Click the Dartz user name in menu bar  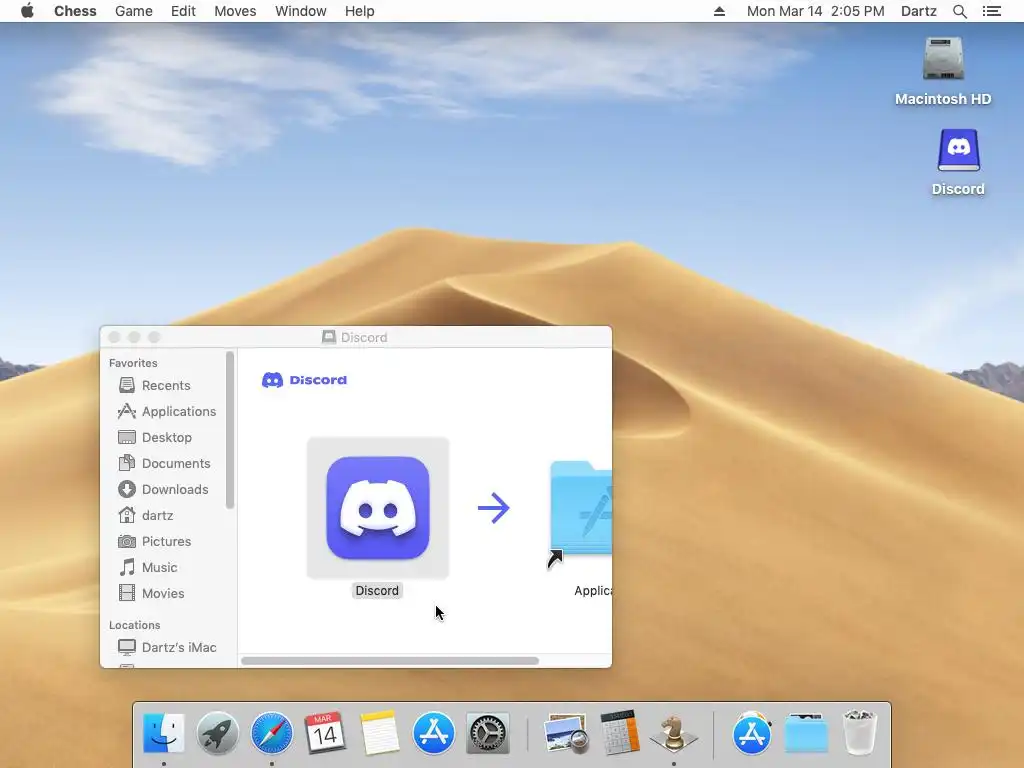[x=918, y=11]
